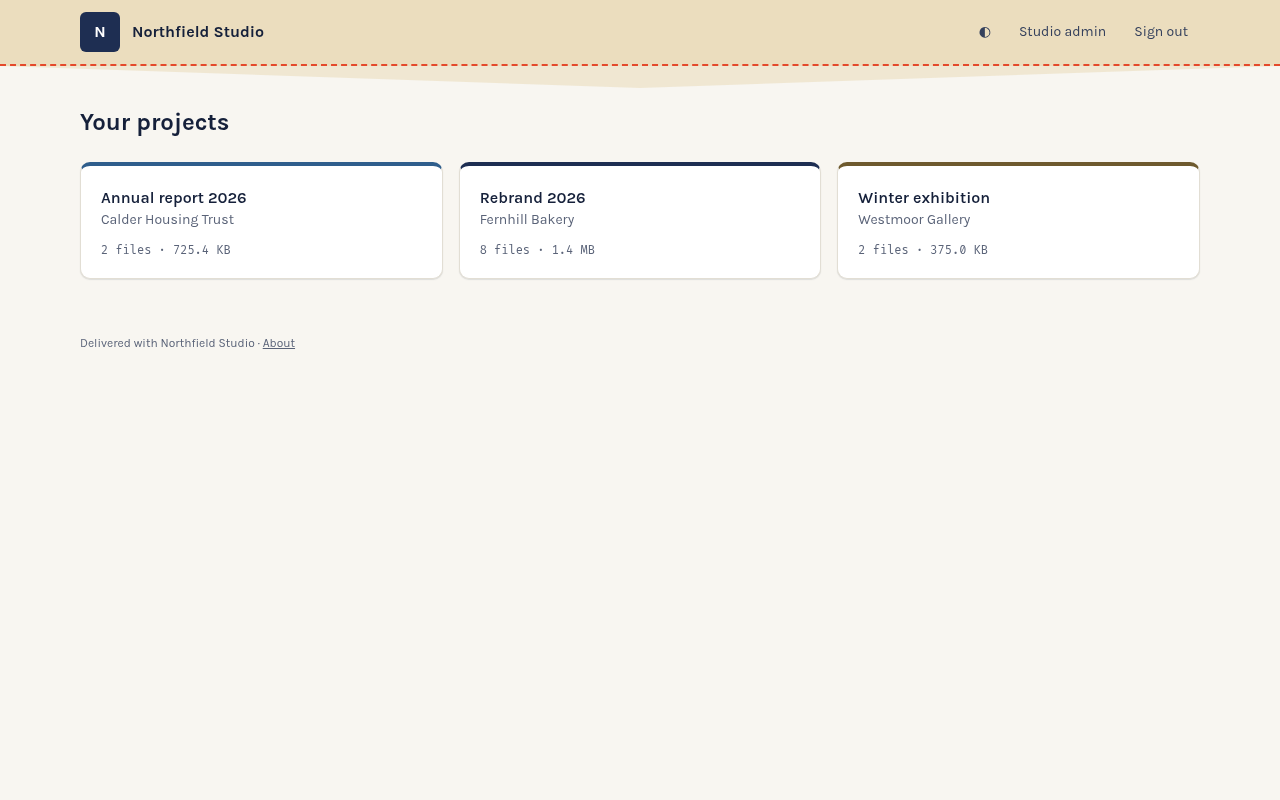Click the '2 files · 375.0 KB' label

923,250
